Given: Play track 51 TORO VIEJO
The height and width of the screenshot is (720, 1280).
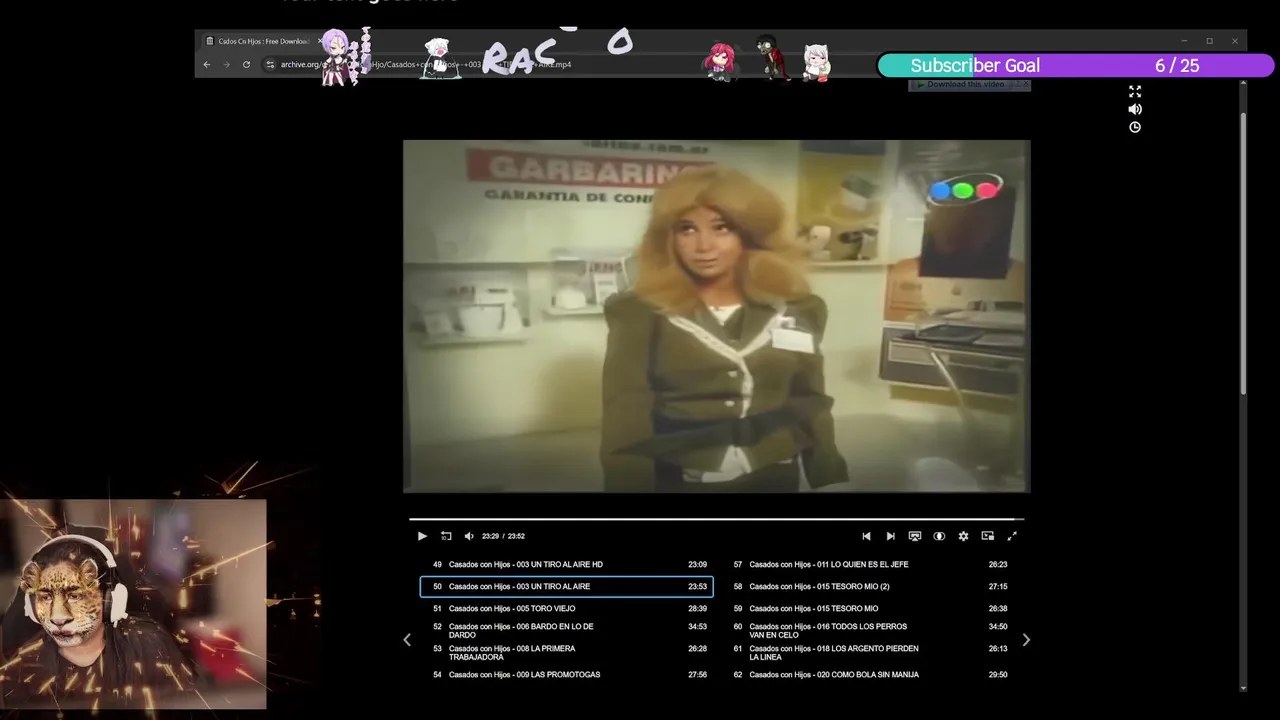Looking at the screenshot, I should (x=566, y=608).
